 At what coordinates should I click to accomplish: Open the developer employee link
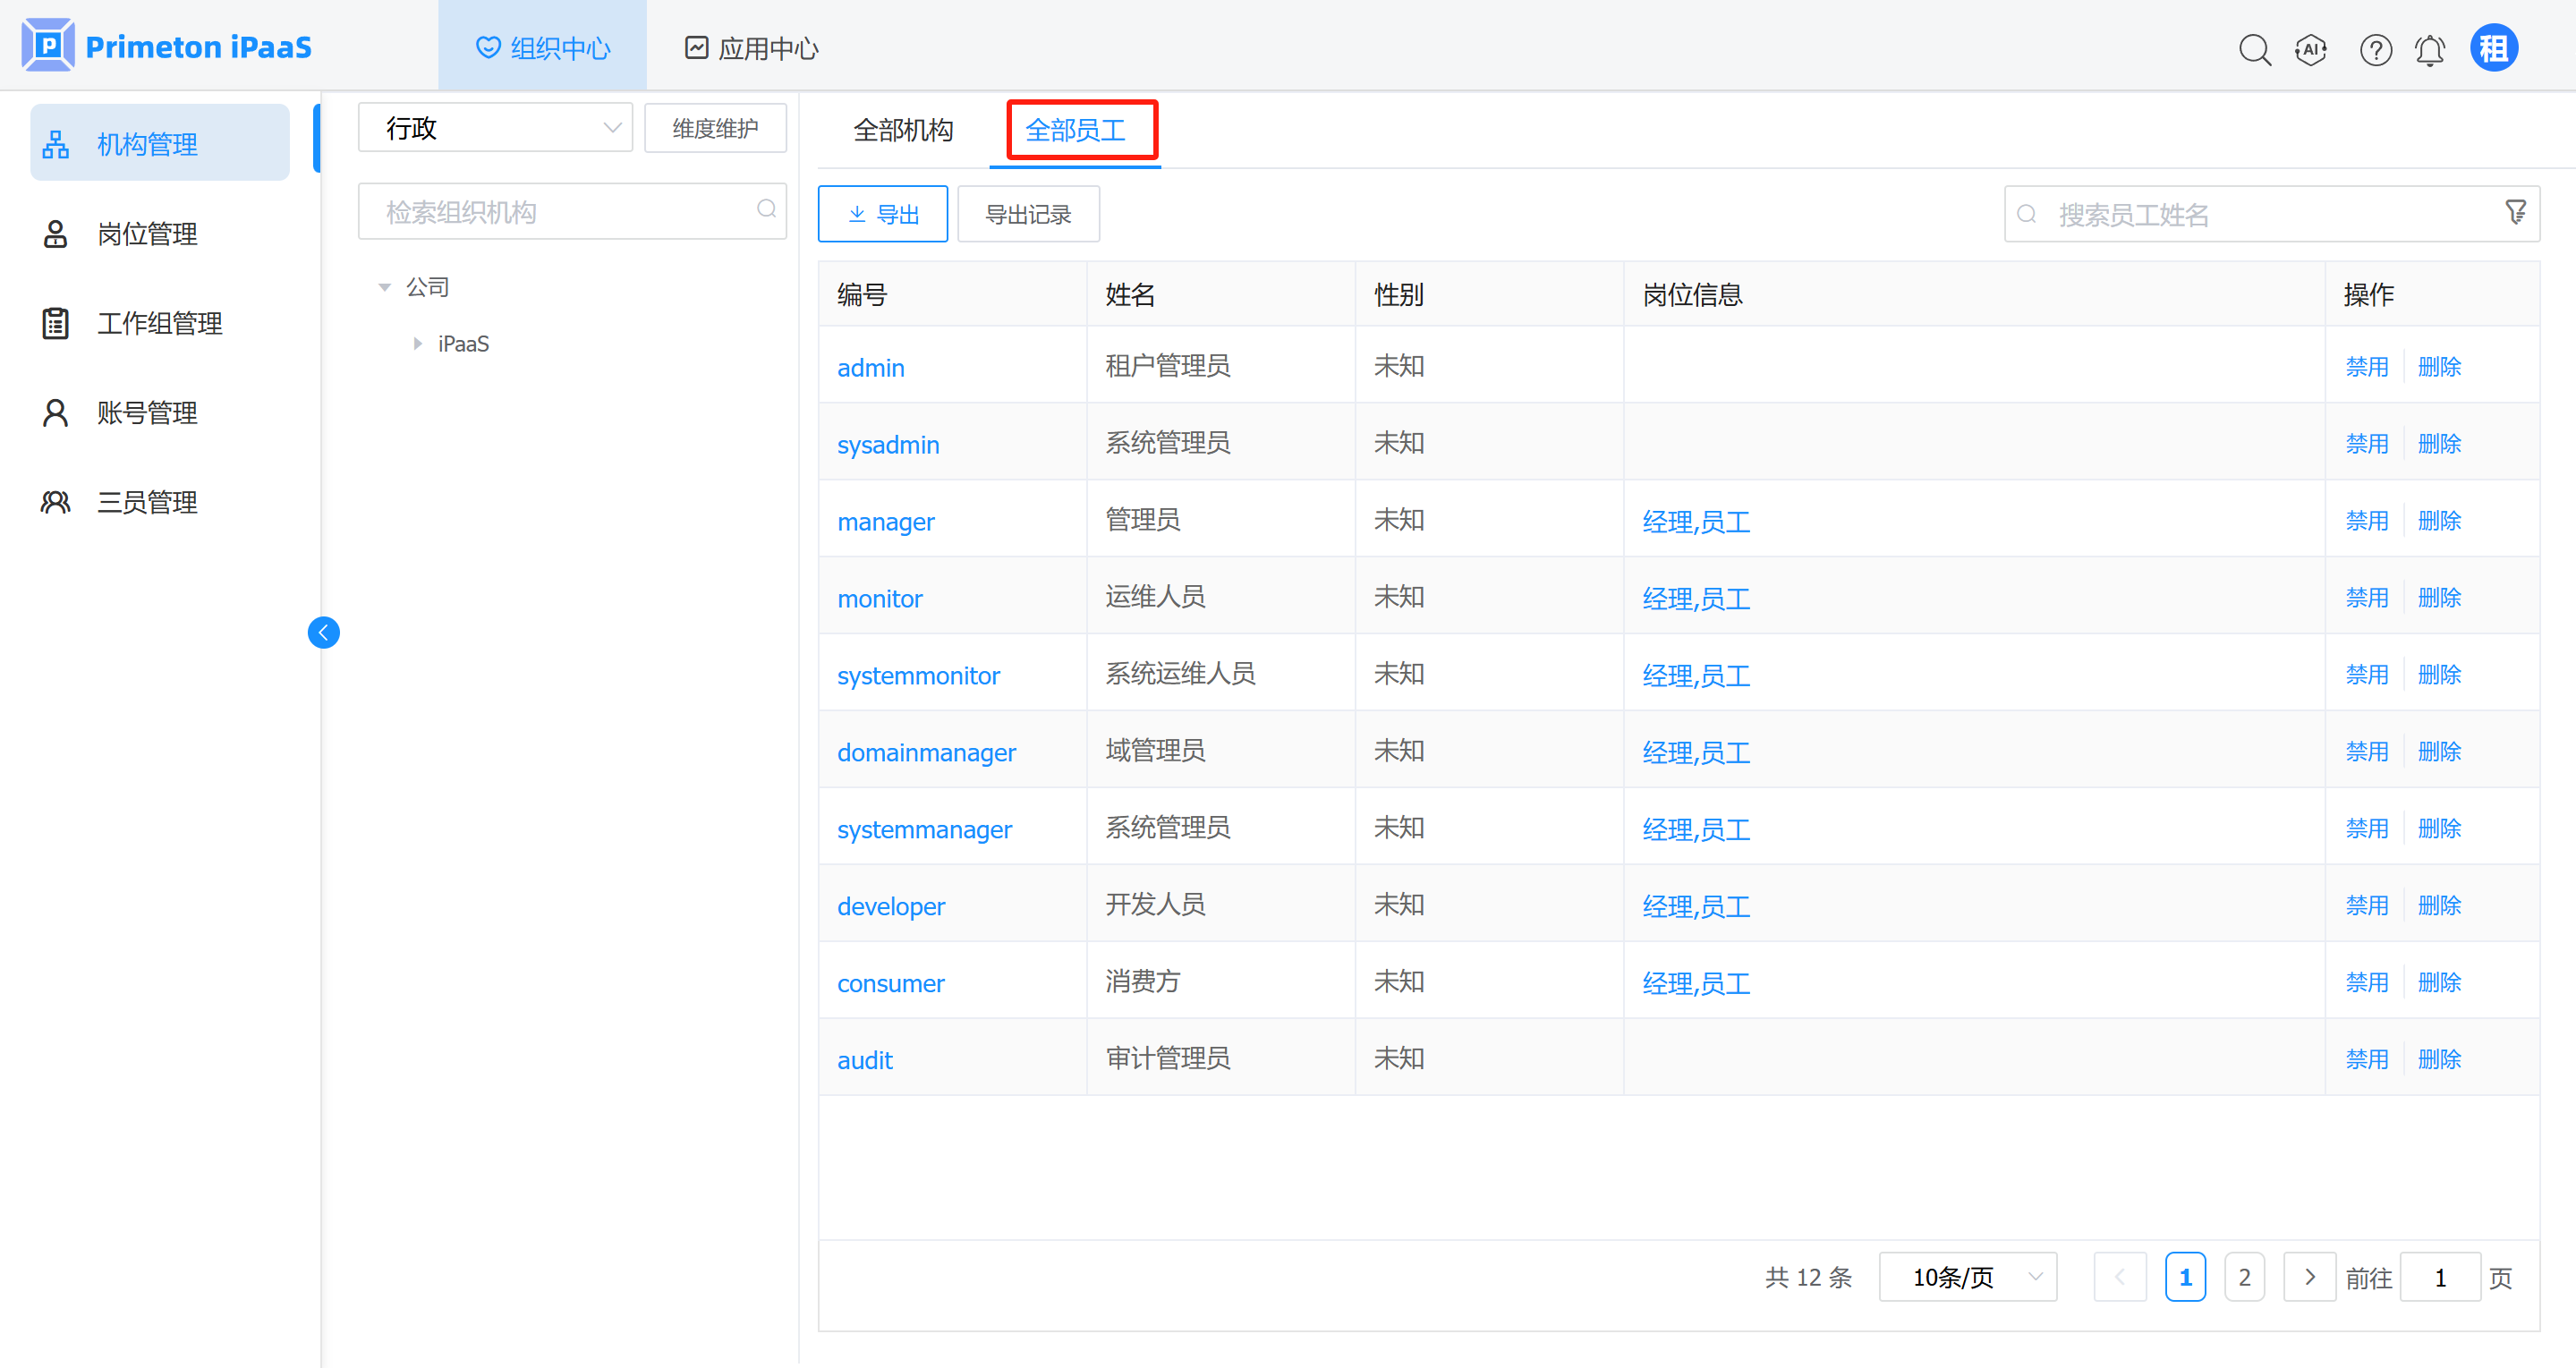click(890, 906)
